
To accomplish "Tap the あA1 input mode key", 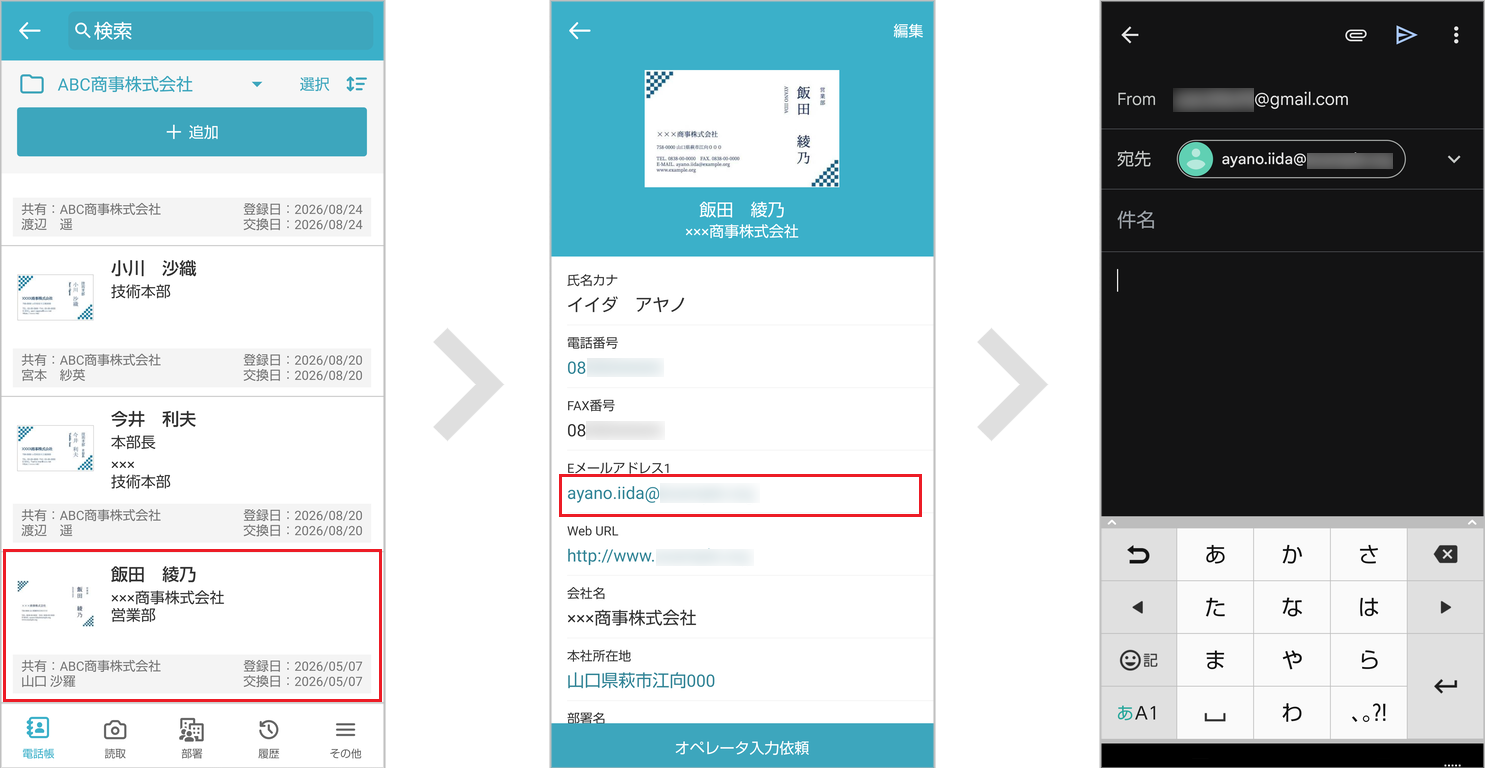I will [x=1139, y=713].
